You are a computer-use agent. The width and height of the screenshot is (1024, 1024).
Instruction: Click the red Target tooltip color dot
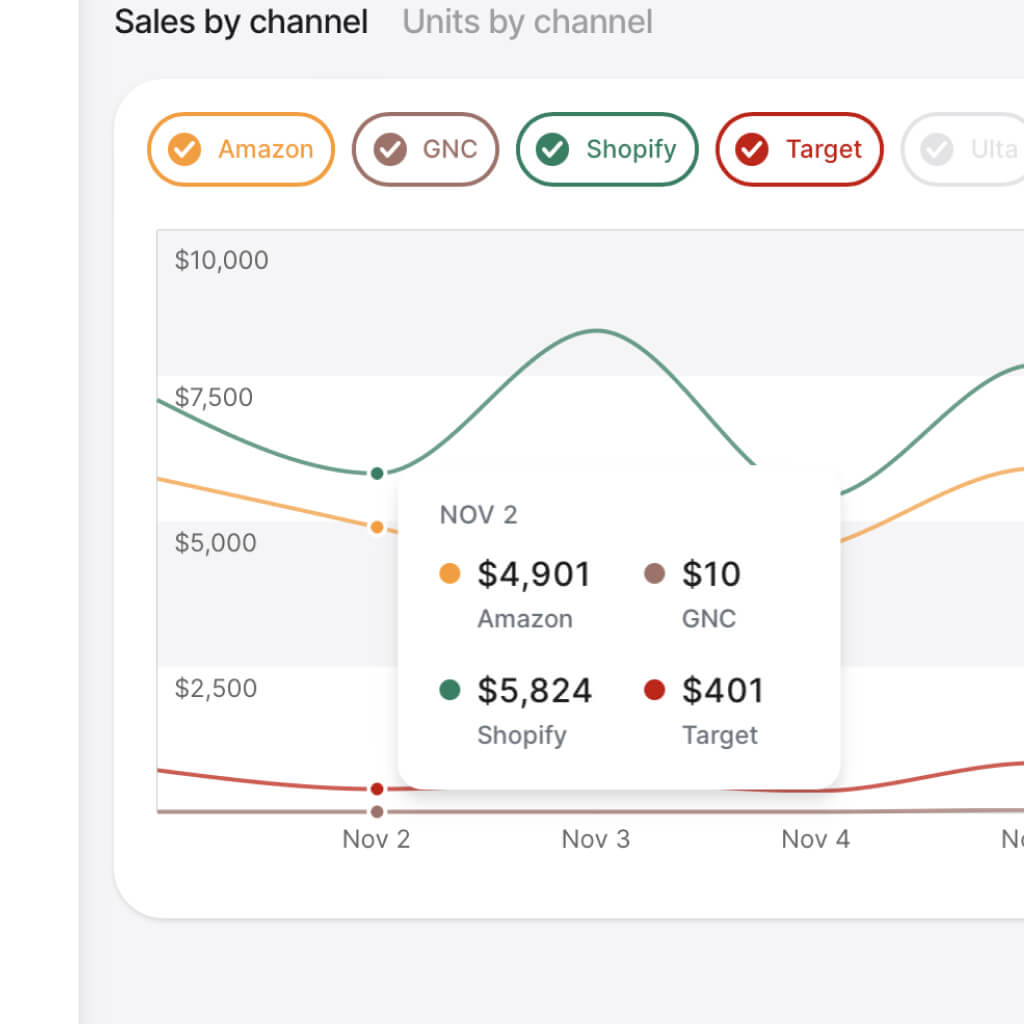654,690
